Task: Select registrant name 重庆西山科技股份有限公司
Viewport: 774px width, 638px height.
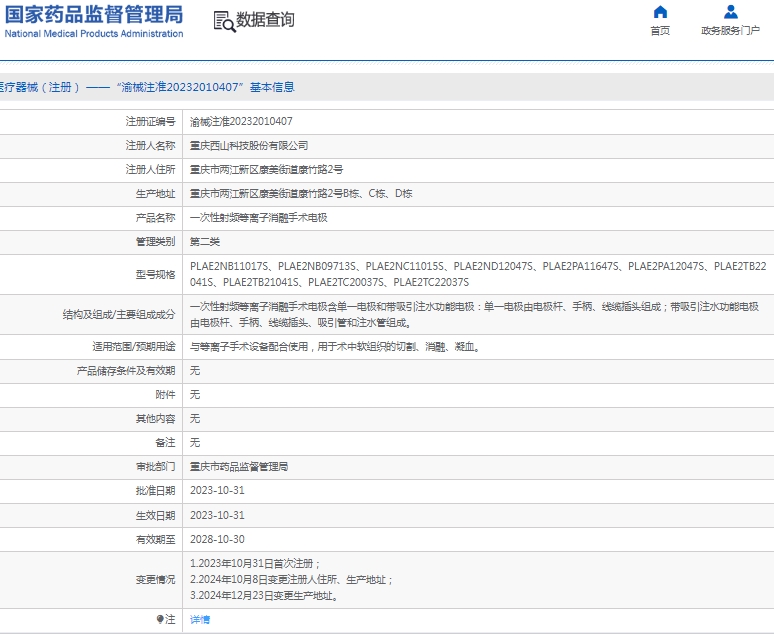Action: pos(249,146)
